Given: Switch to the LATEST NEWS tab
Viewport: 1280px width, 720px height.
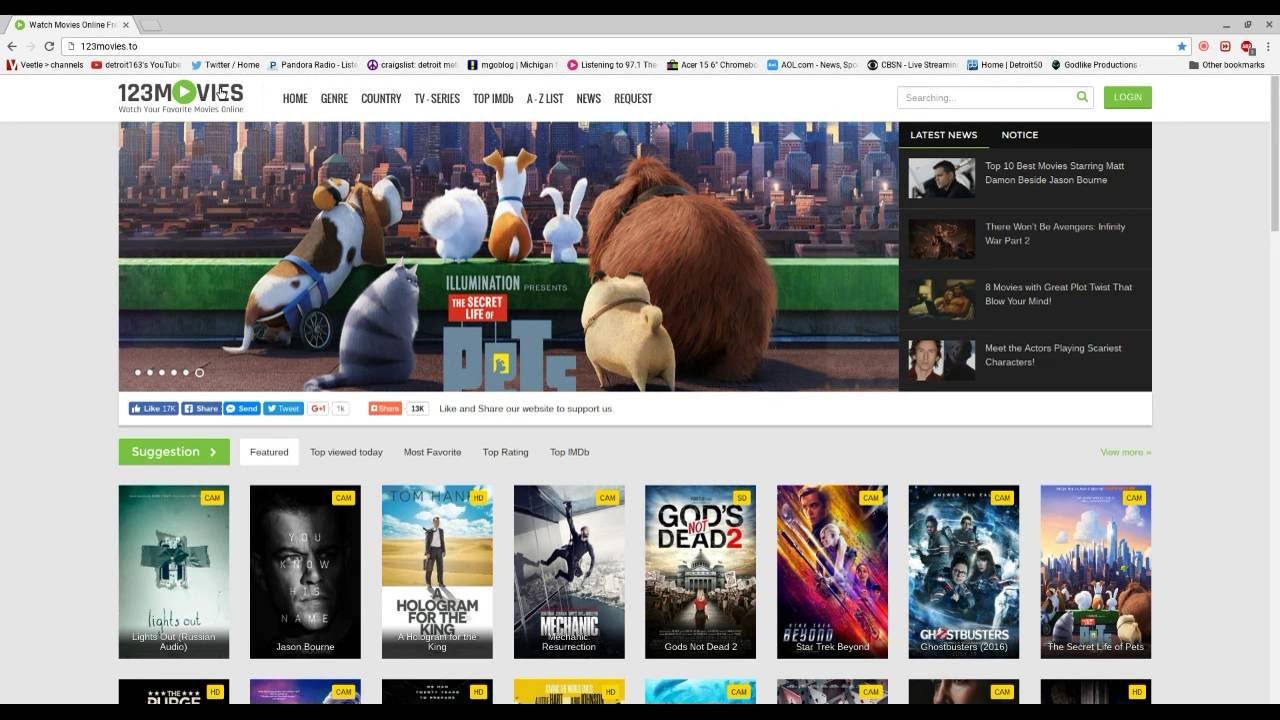Looking at the screenshot, I should [943, 135].
